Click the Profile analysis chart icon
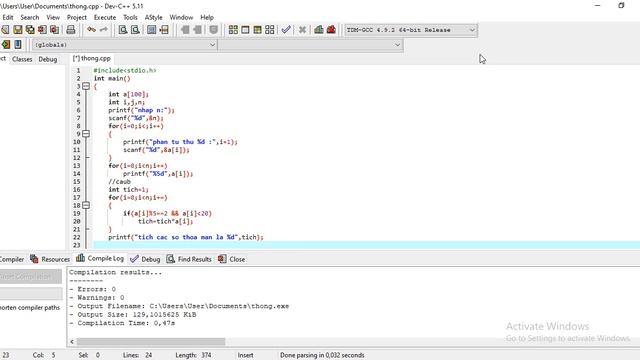The height and width of the screenshot is (360, 640). tap(319, 30)
